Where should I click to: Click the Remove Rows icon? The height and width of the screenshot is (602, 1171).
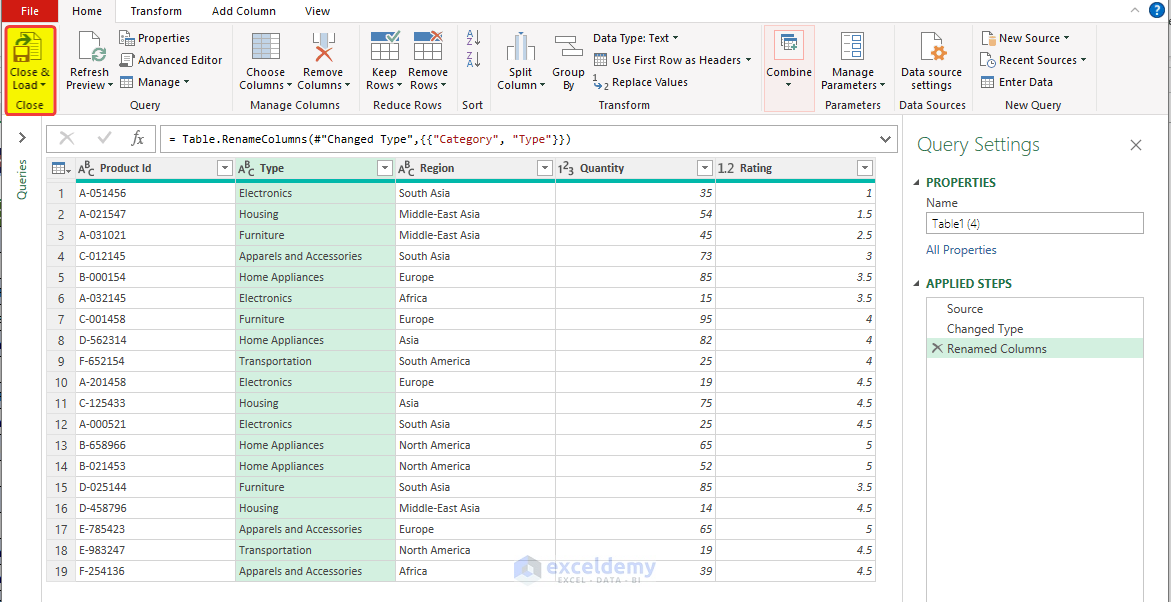tap(428, 47)
